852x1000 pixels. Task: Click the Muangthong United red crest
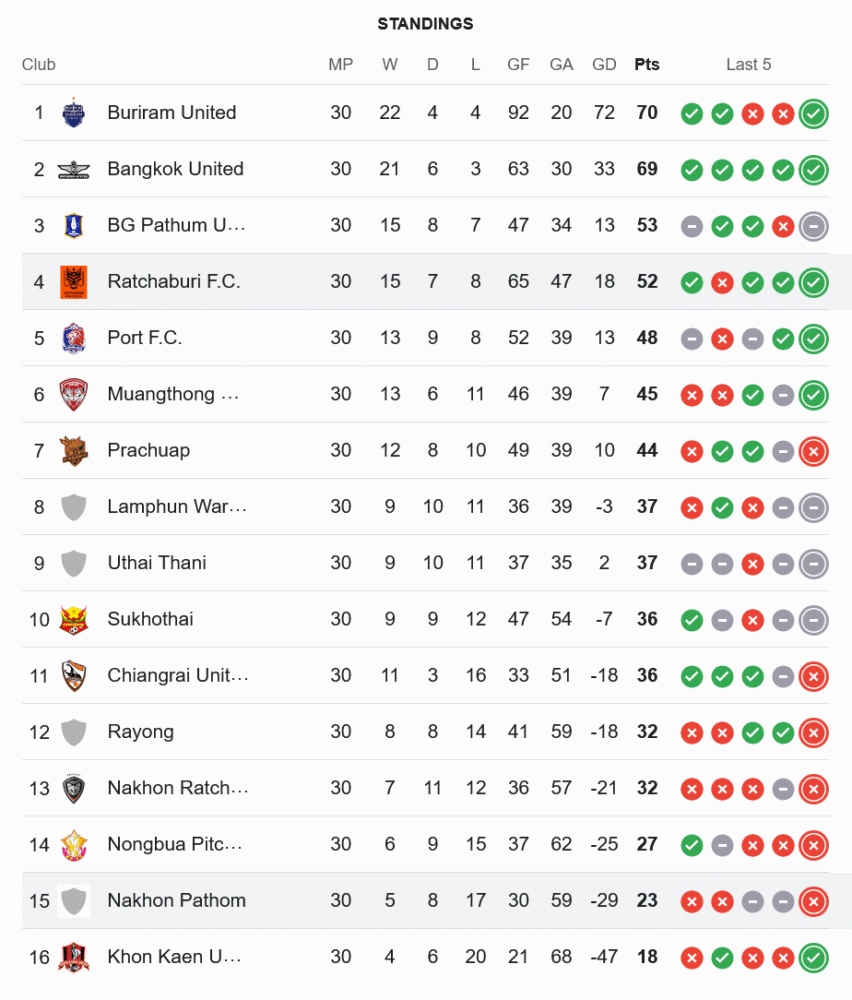click(74, 394)
